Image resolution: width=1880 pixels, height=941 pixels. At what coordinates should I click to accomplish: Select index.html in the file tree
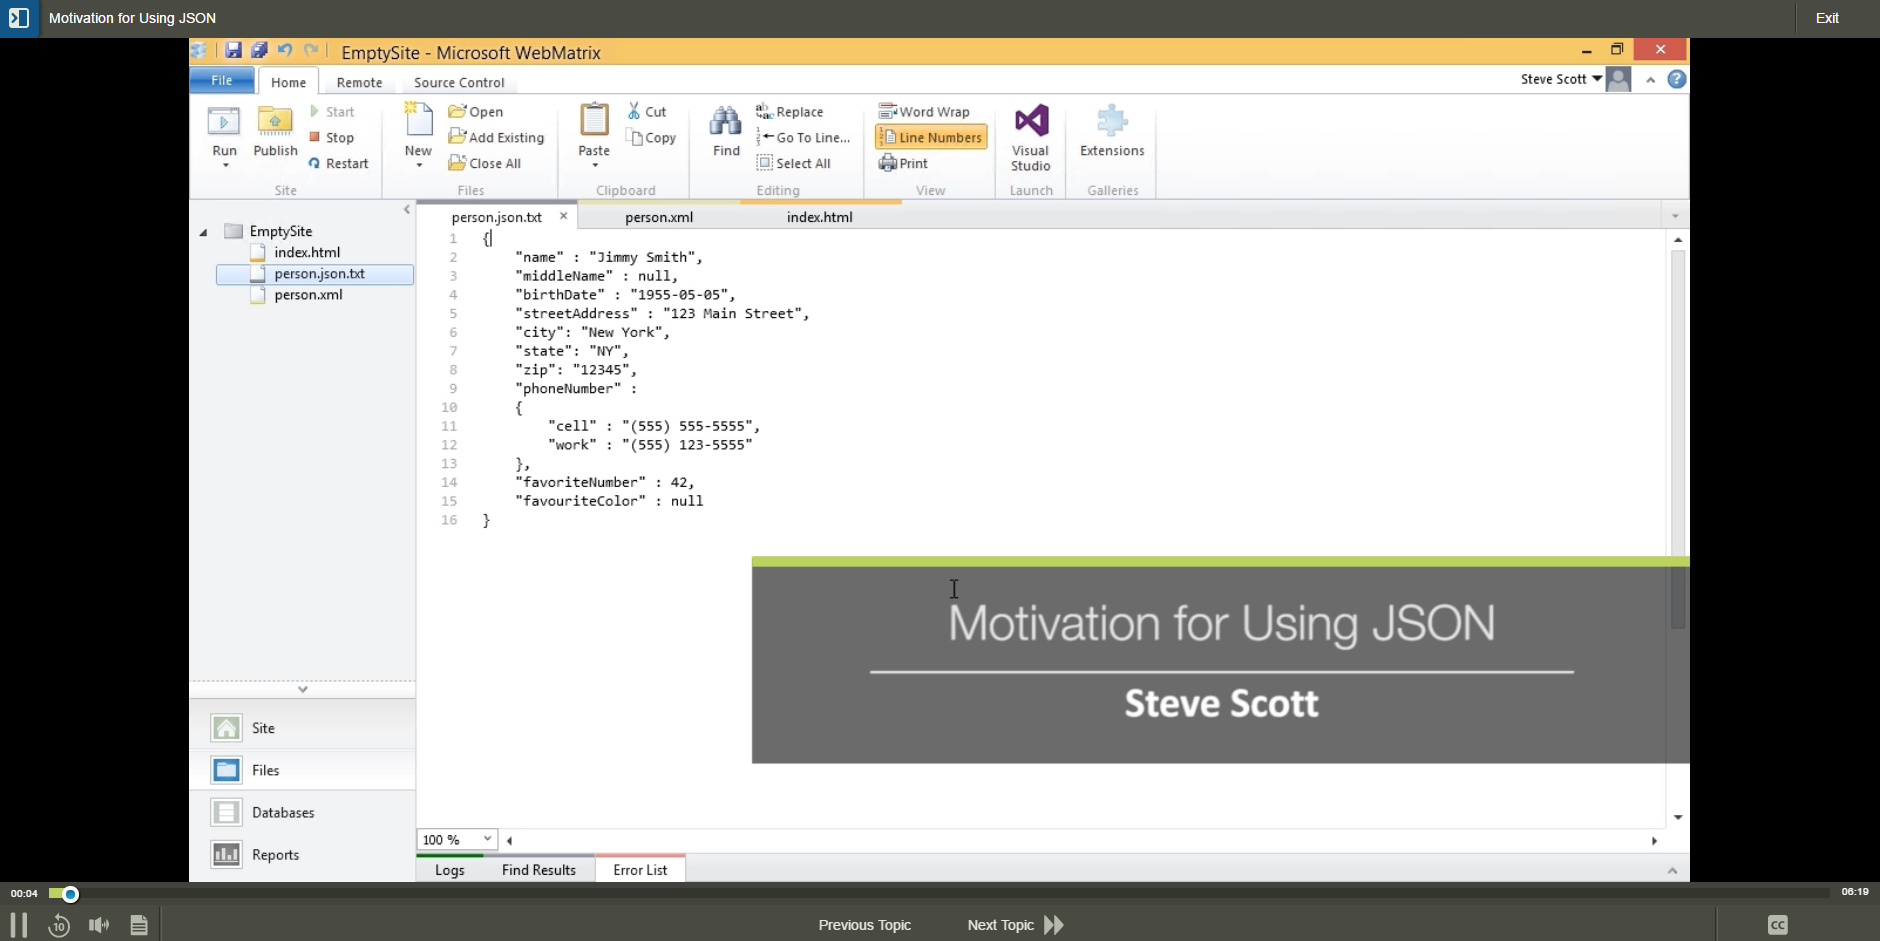(x=307, y=253)
